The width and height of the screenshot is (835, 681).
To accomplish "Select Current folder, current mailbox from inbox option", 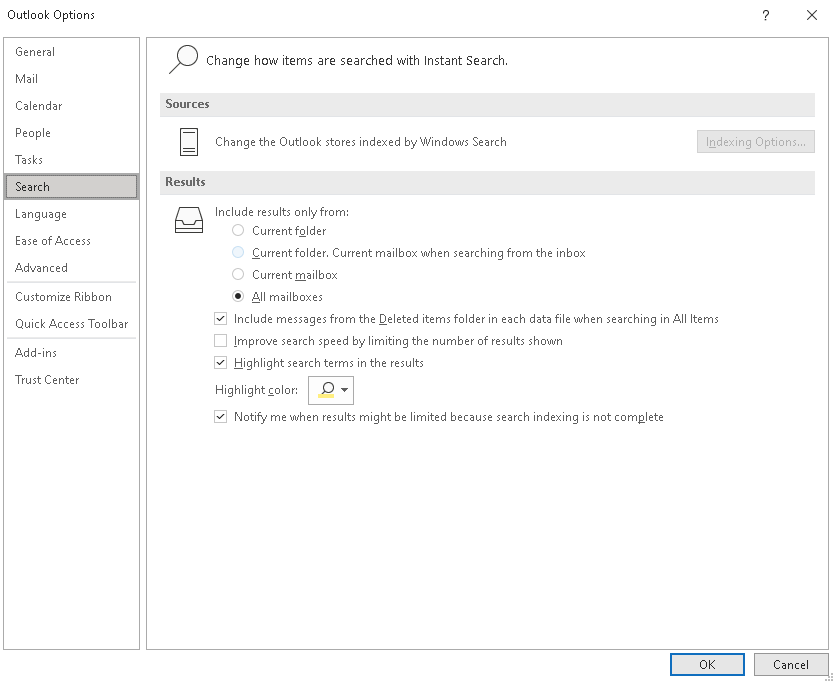I will 238,252.
